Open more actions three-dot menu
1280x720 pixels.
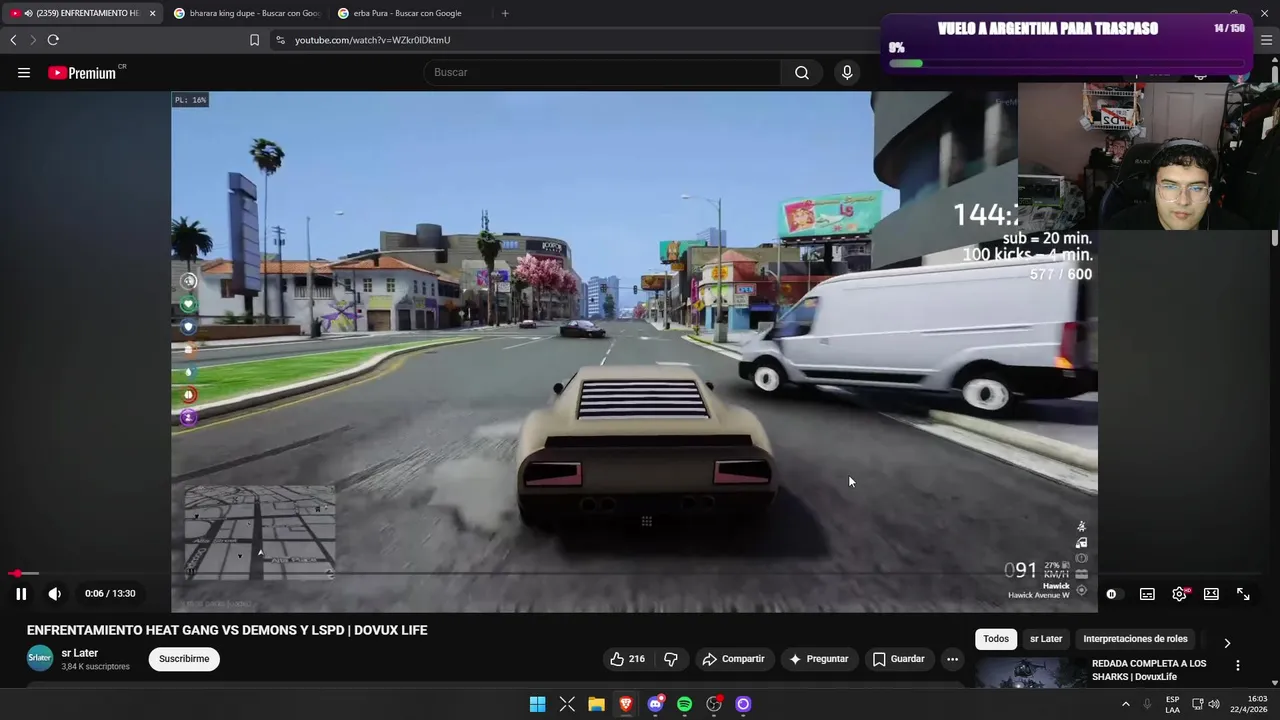tap(952, 659)
